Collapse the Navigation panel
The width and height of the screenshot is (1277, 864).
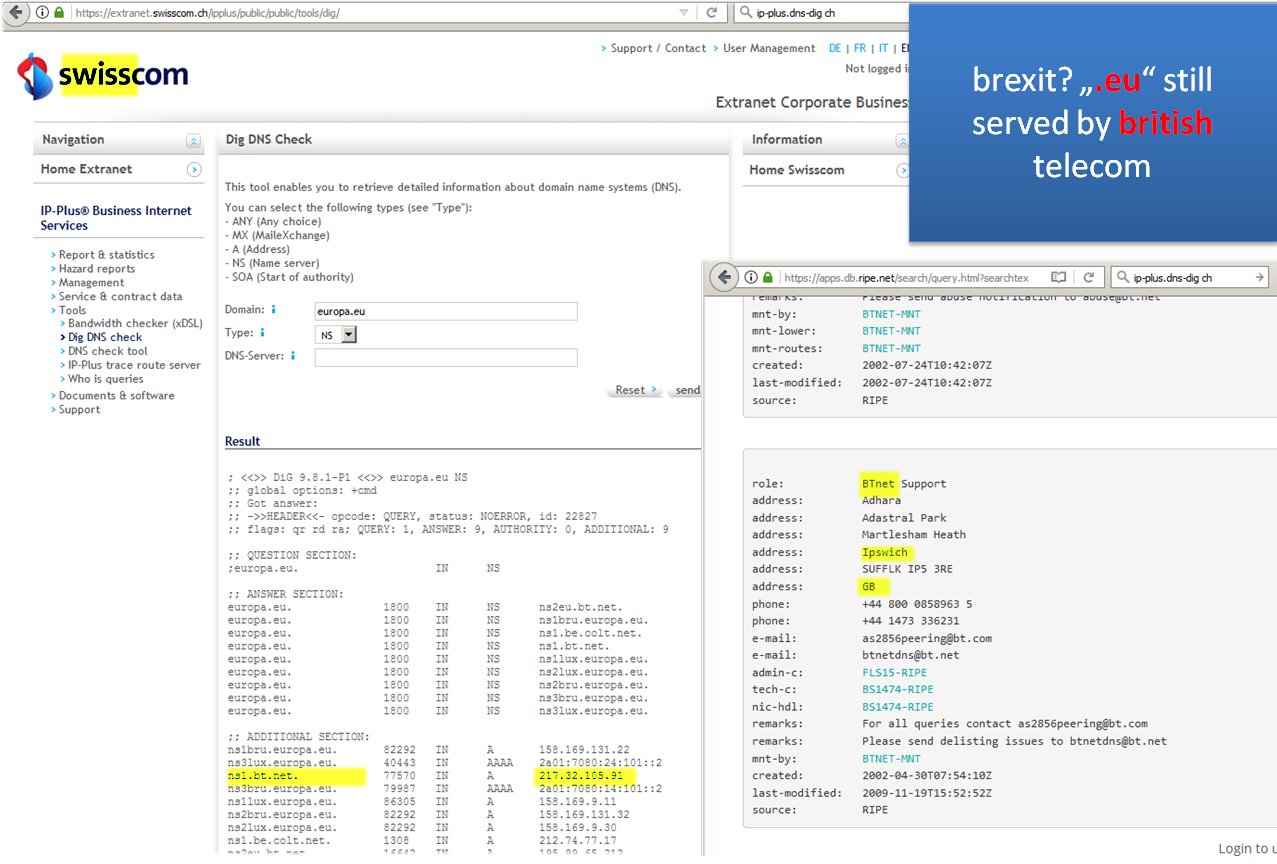tap(193, 141)
